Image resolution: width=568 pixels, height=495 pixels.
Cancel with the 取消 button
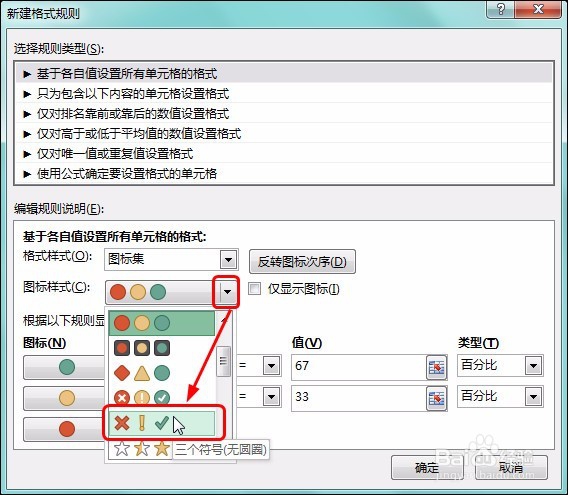[x=511, y=468]
